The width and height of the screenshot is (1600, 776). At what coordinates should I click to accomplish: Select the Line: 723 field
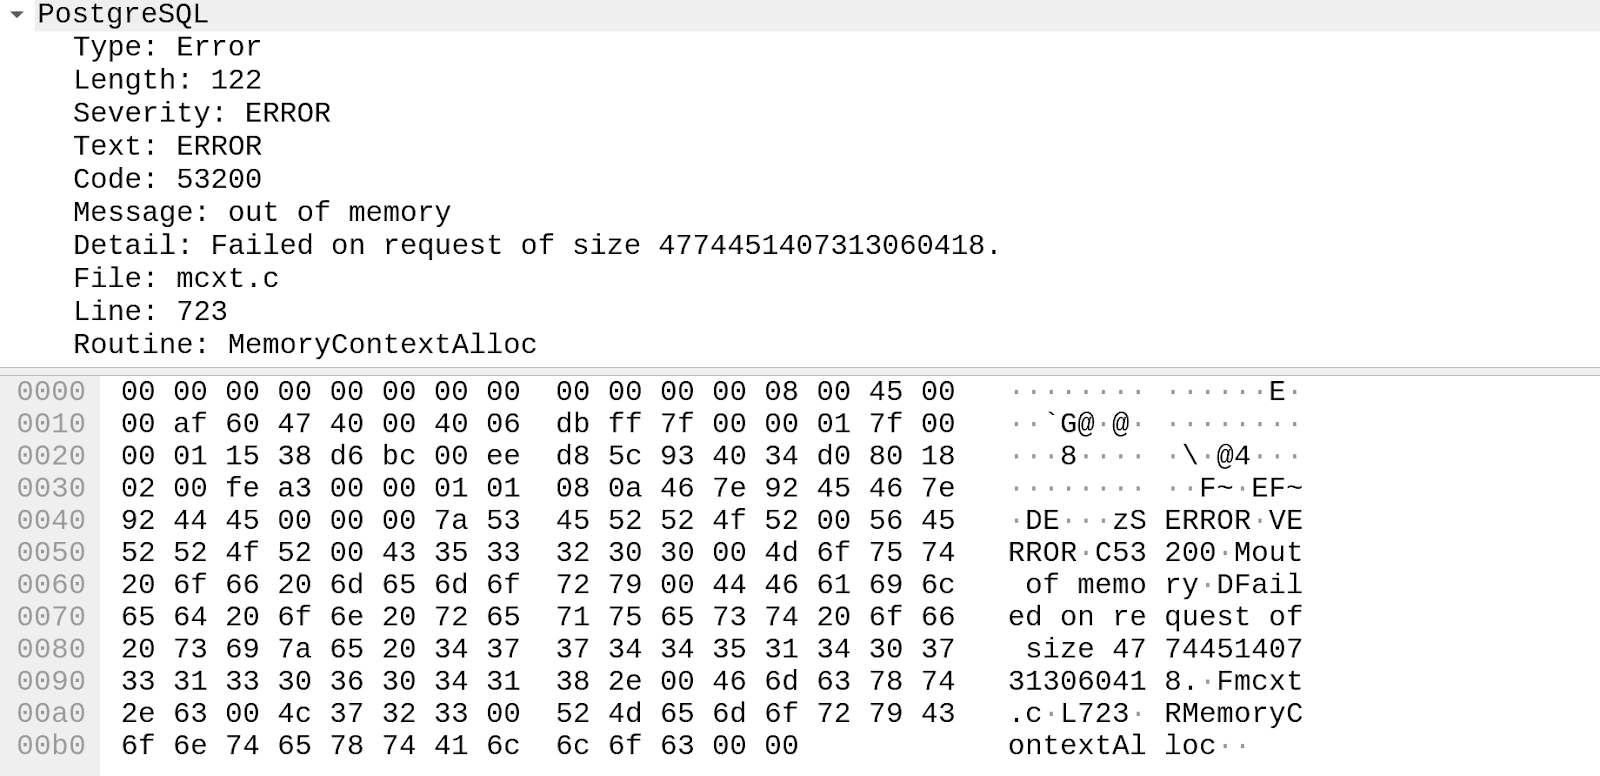pyautogui.click(x=150, y=311)
